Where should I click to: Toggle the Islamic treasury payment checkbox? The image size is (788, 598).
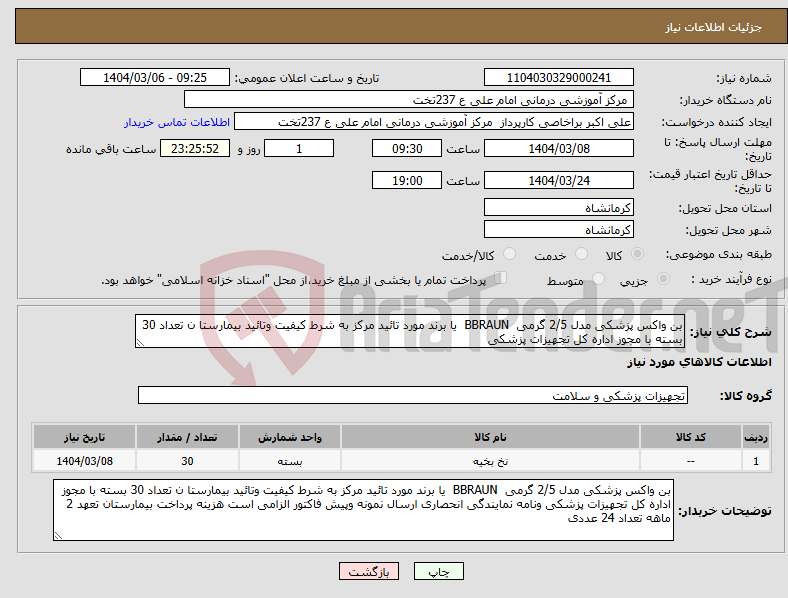[501, 278]
